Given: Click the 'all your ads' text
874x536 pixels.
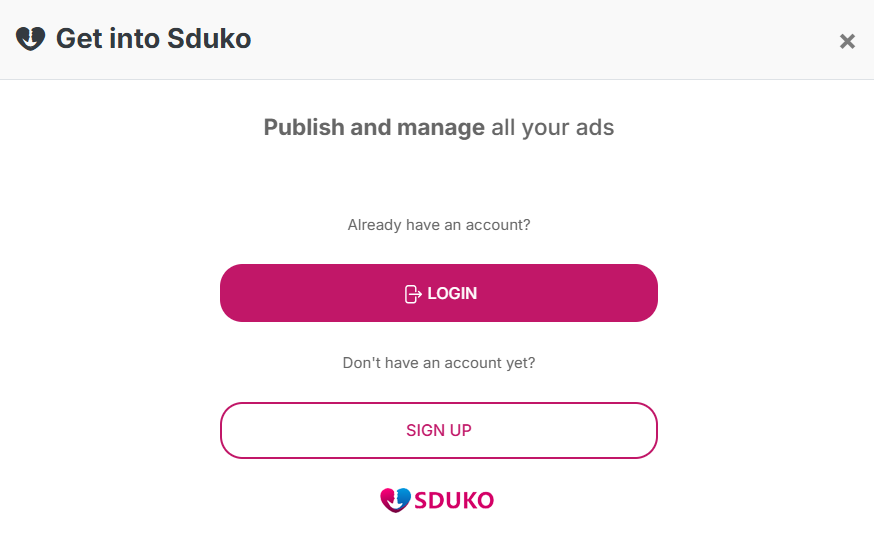Looking at the screenshot, I should (x=552, y=128).
